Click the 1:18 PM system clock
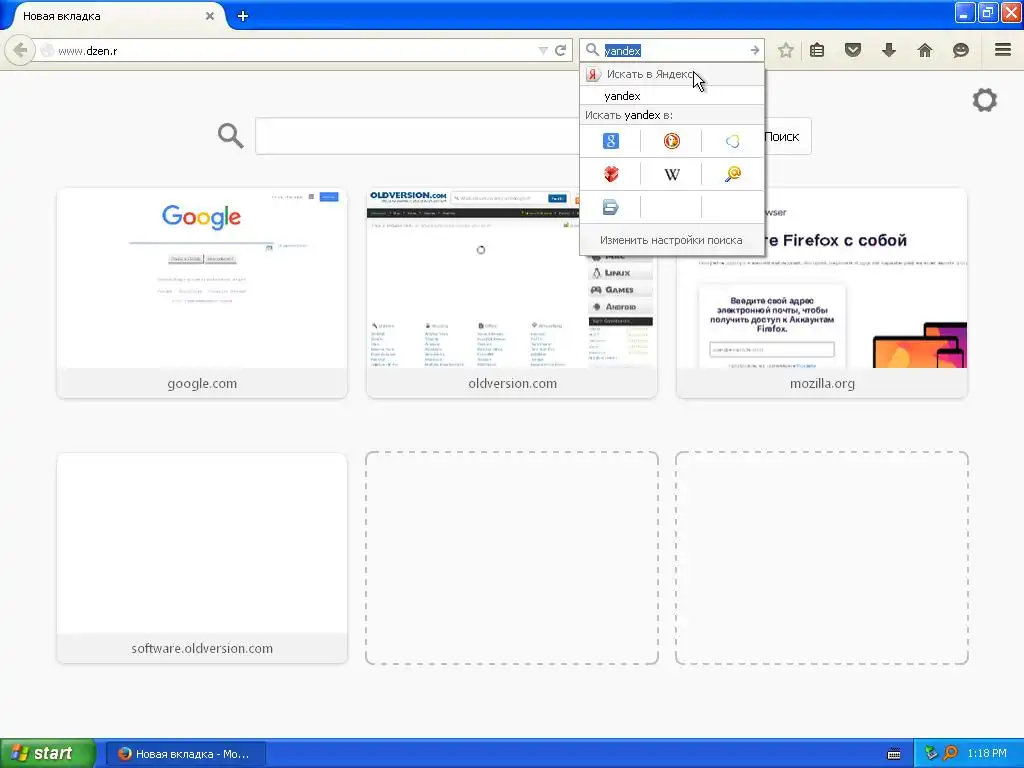1024x768 pixels. (x=987, y=753)
